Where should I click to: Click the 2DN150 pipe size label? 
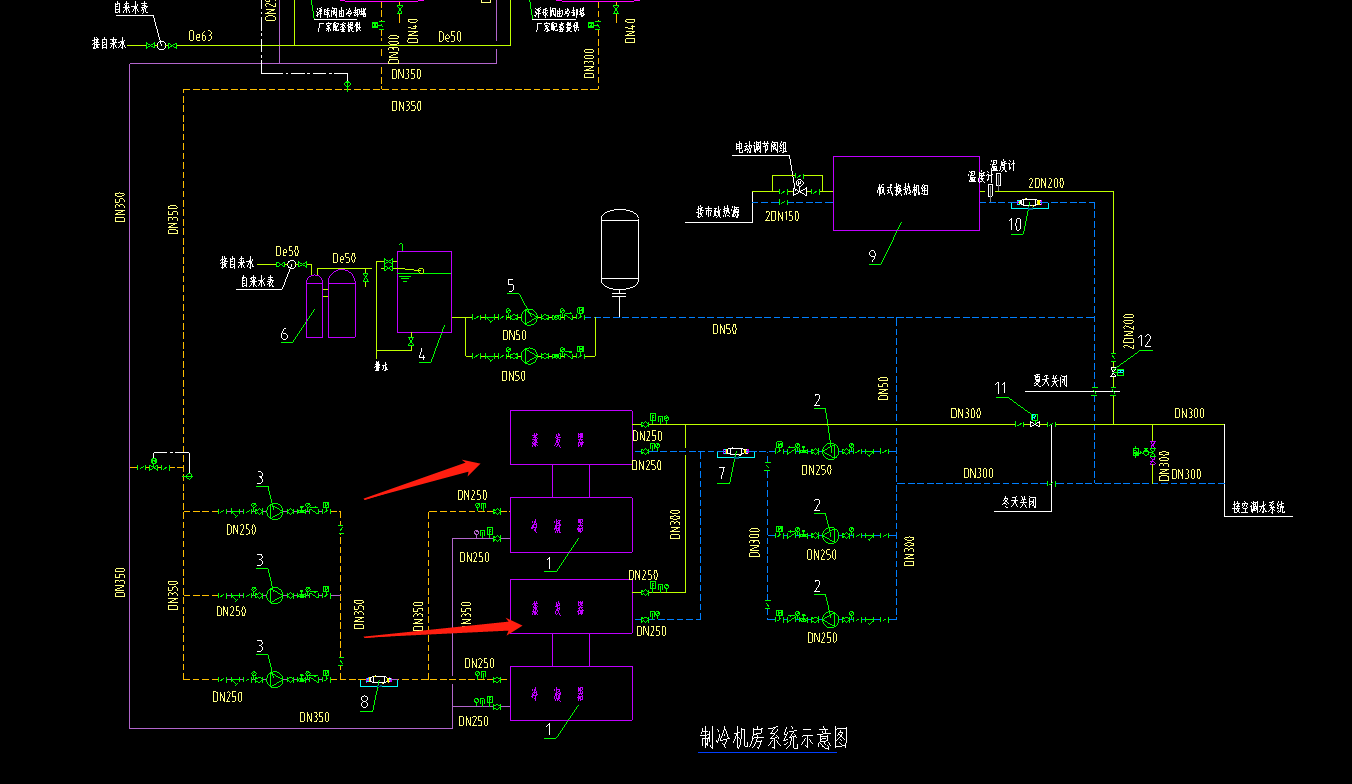click(x=781, y=216)
